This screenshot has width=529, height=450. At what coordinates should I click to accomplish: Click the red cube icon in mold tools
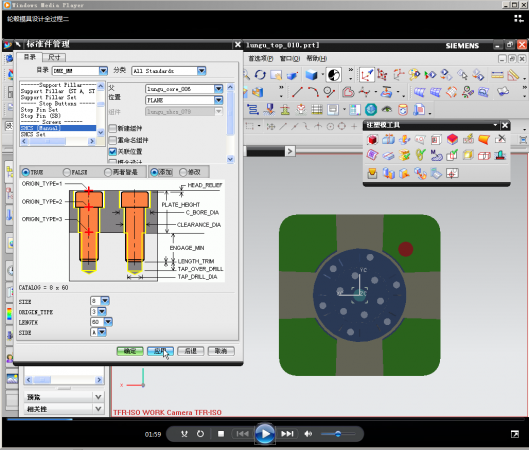point(372,139)
